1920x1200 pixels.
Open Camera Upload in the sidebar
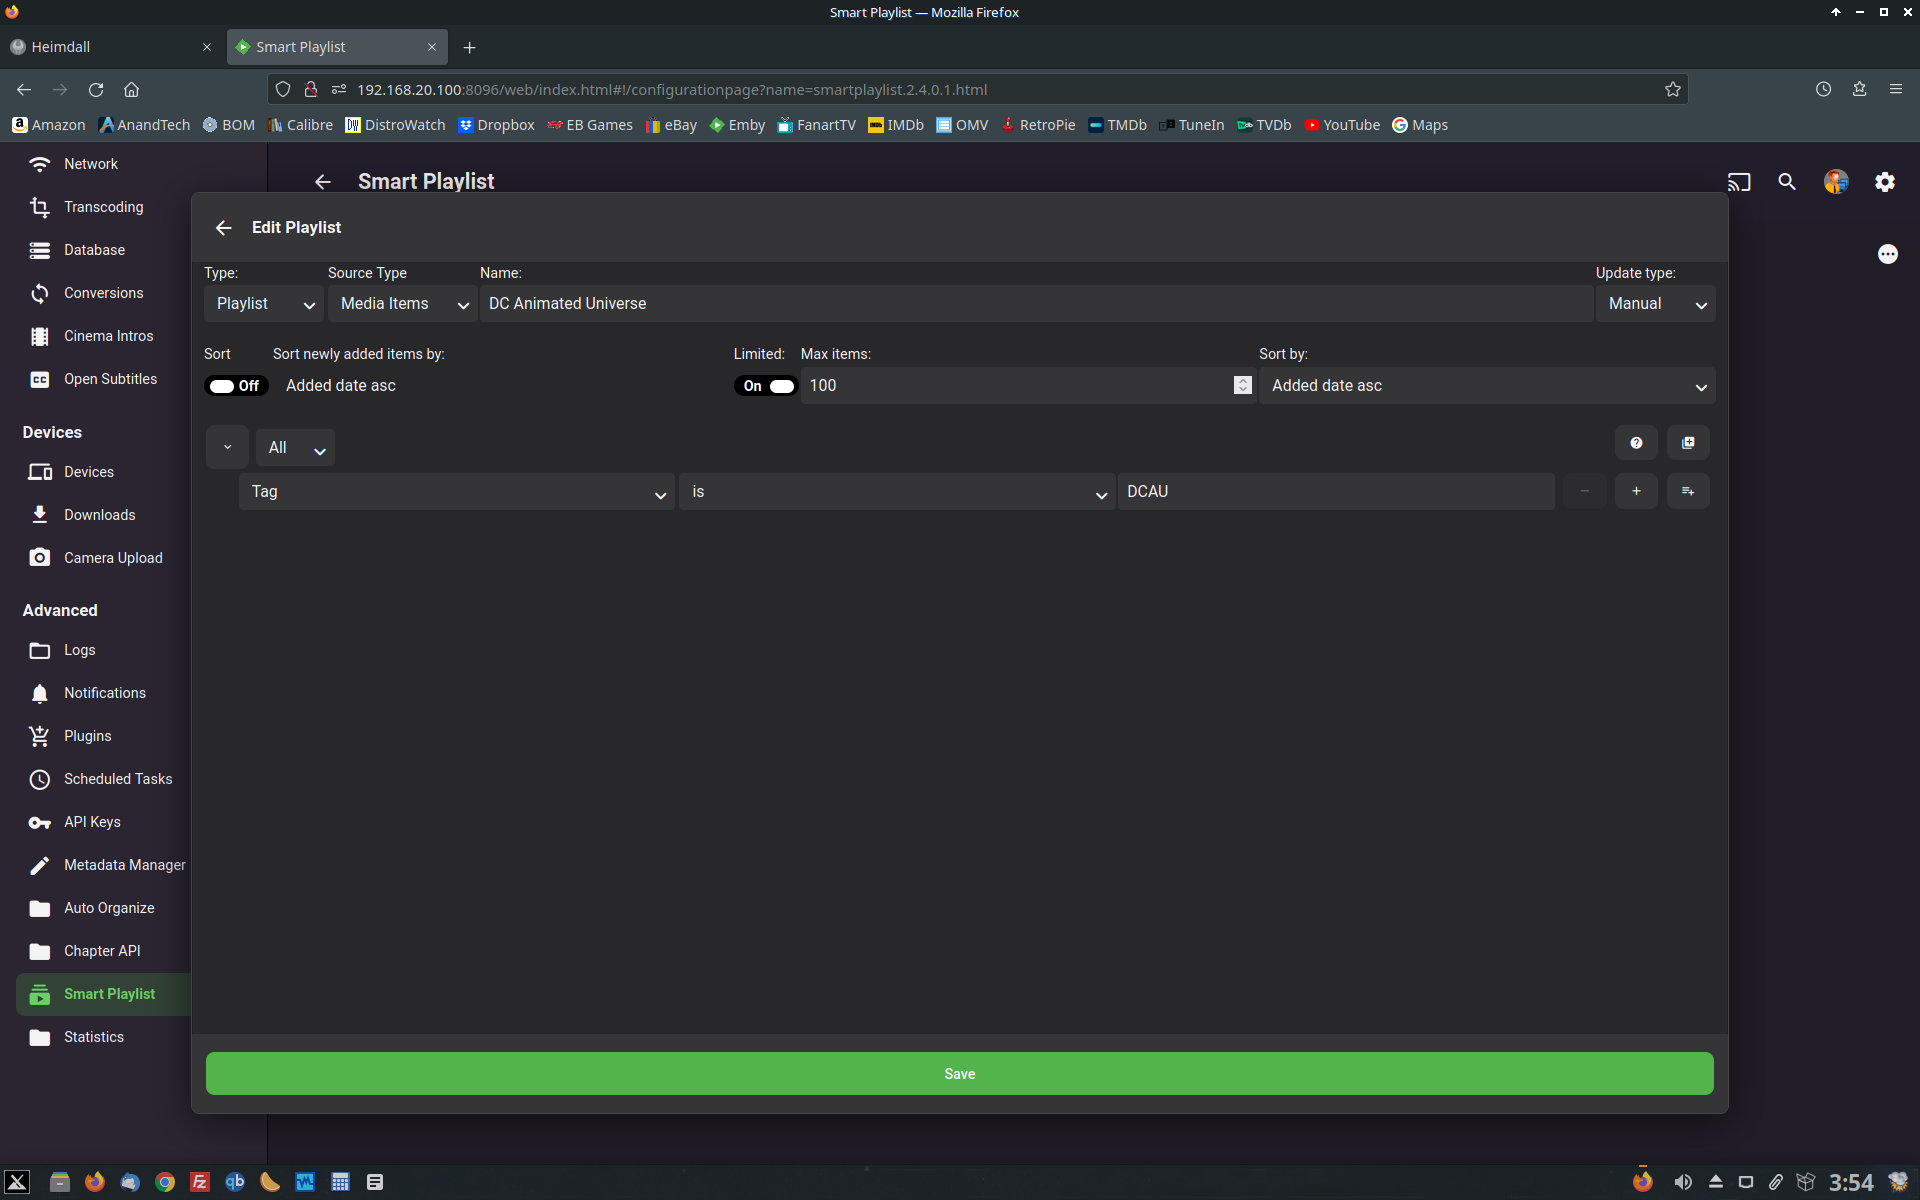point(113,558)
